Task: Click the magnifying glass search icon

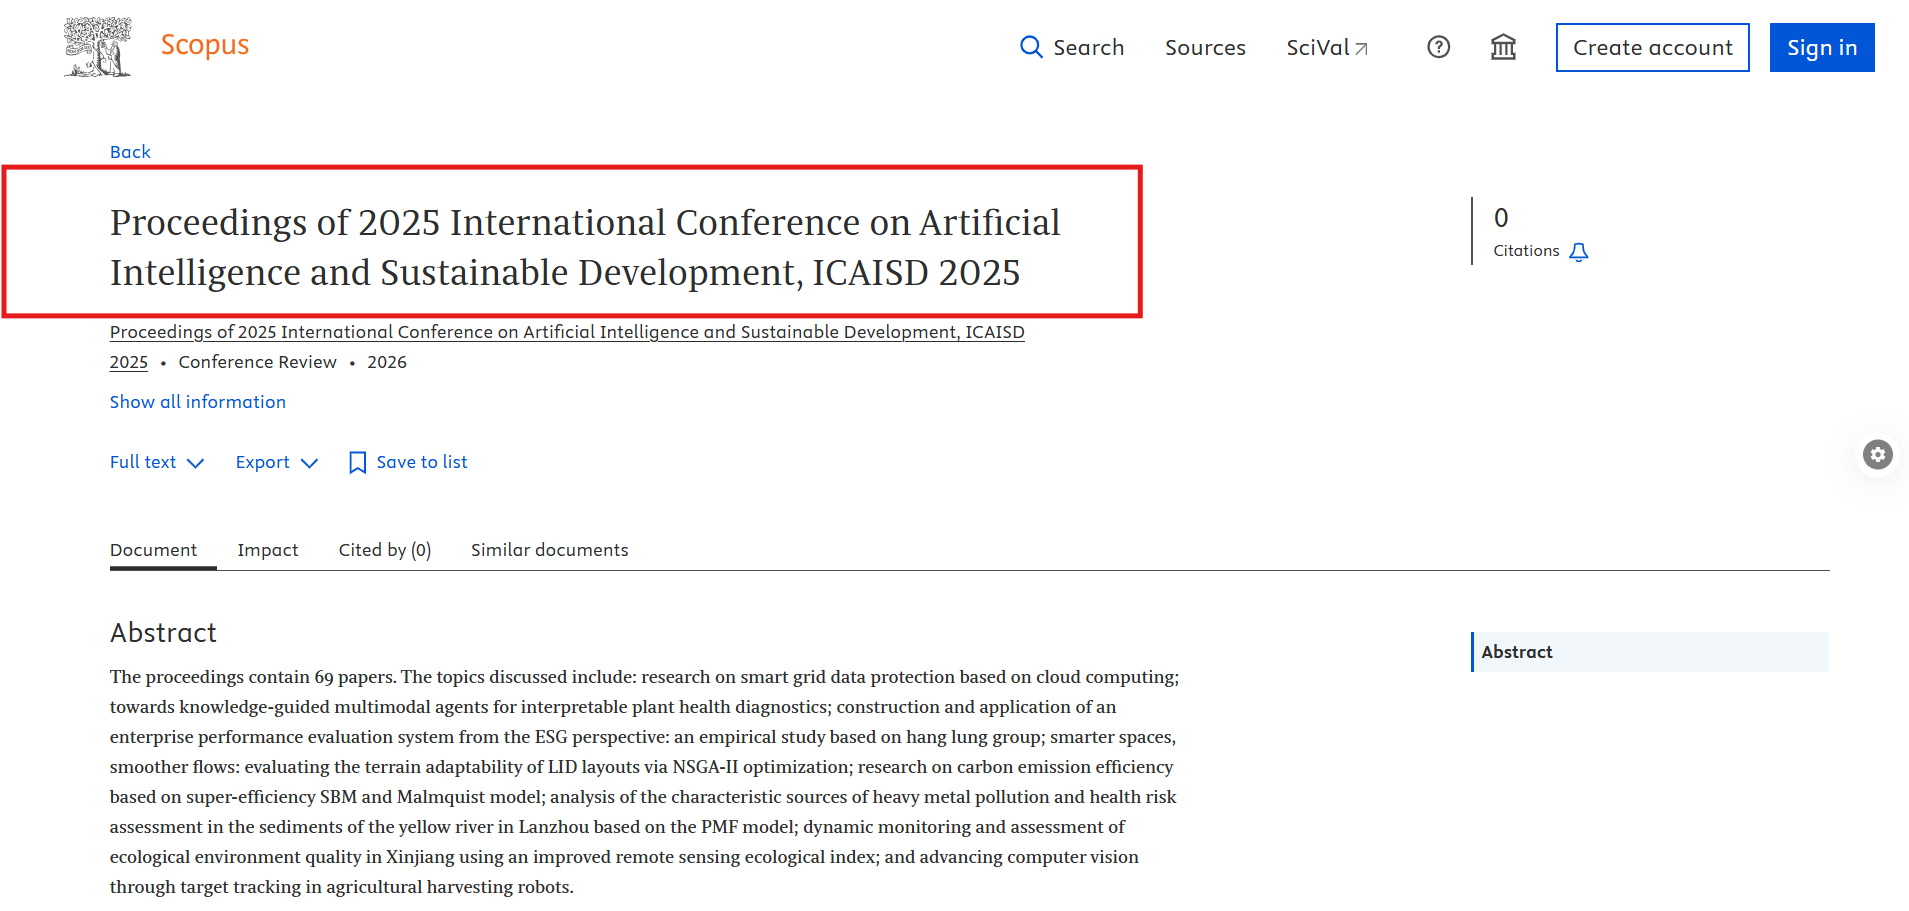Action: (x=1030, y=47)
